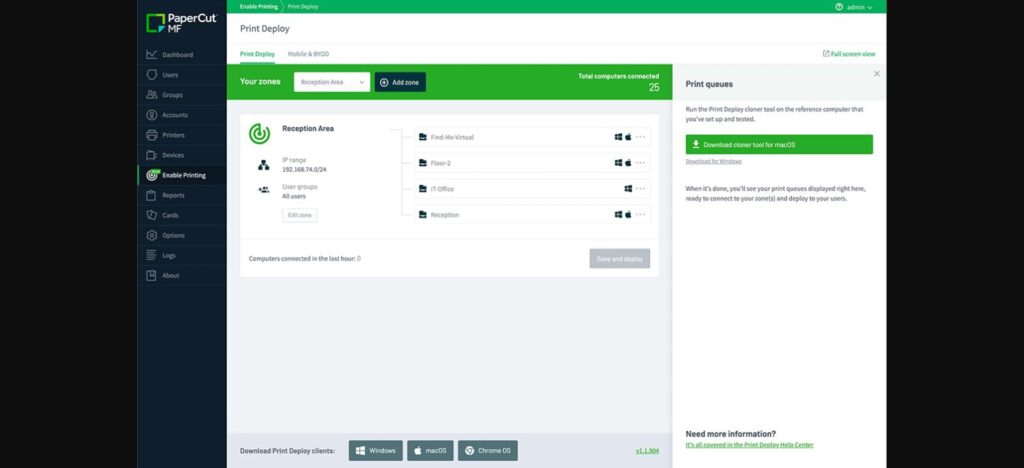This screenshot has height=468, width=1024.
Task: Click the Save and deploy button
Action: tap(620, 258)
